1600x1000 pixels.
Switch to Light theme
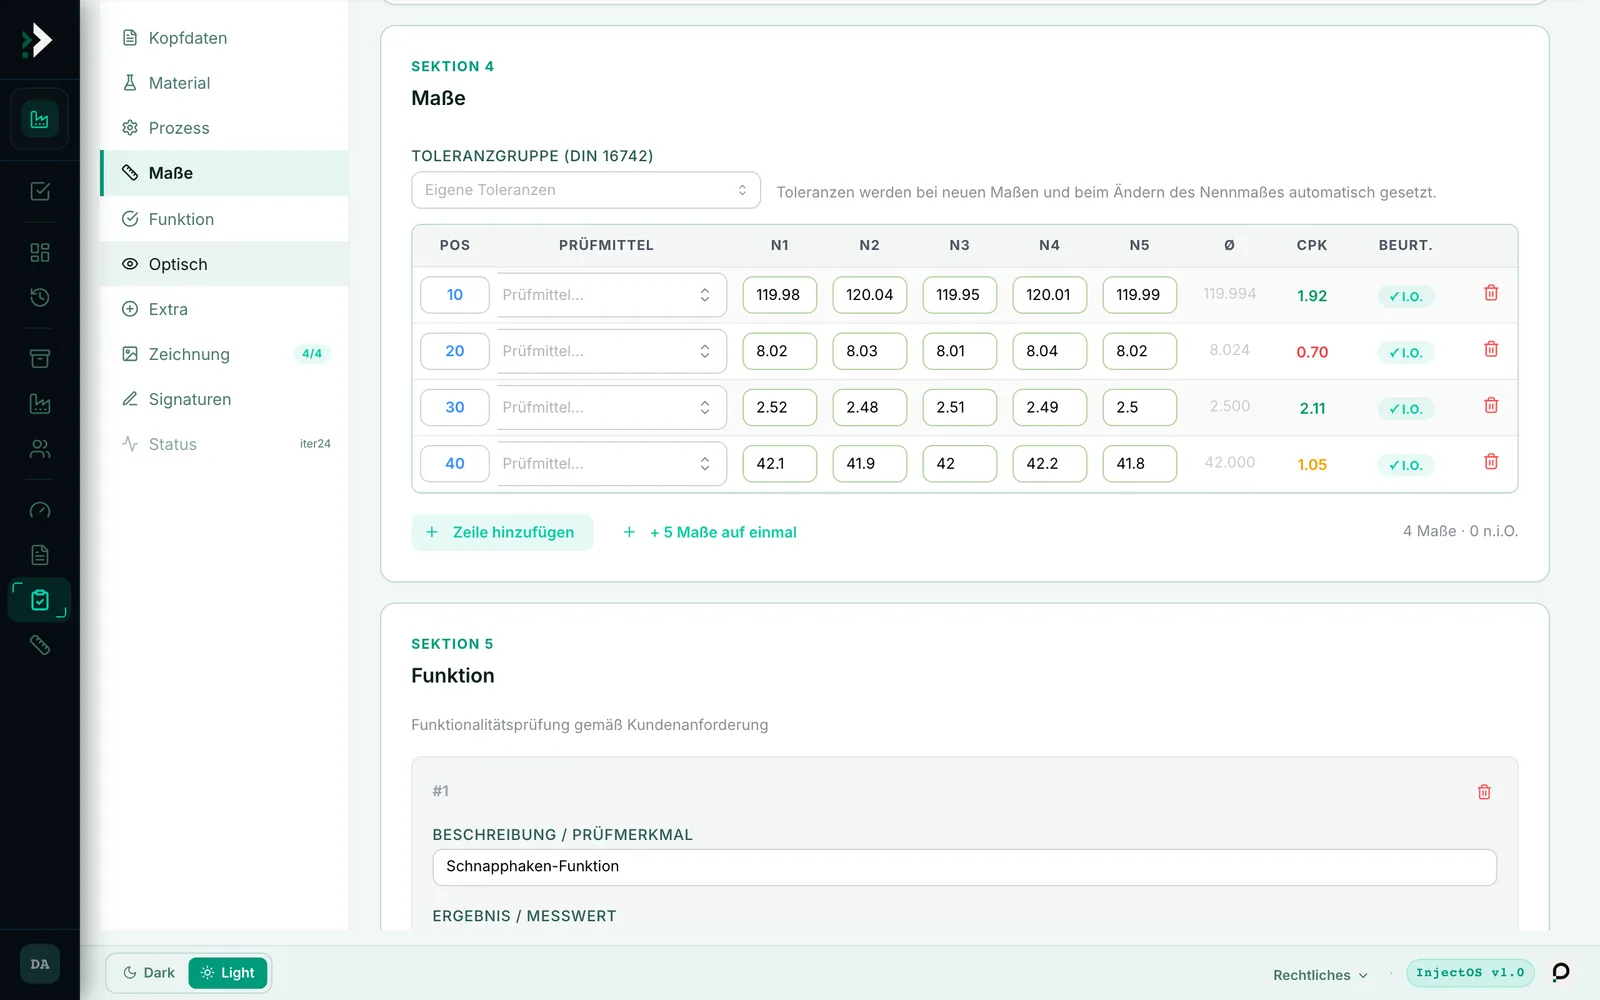coord(228,973)
